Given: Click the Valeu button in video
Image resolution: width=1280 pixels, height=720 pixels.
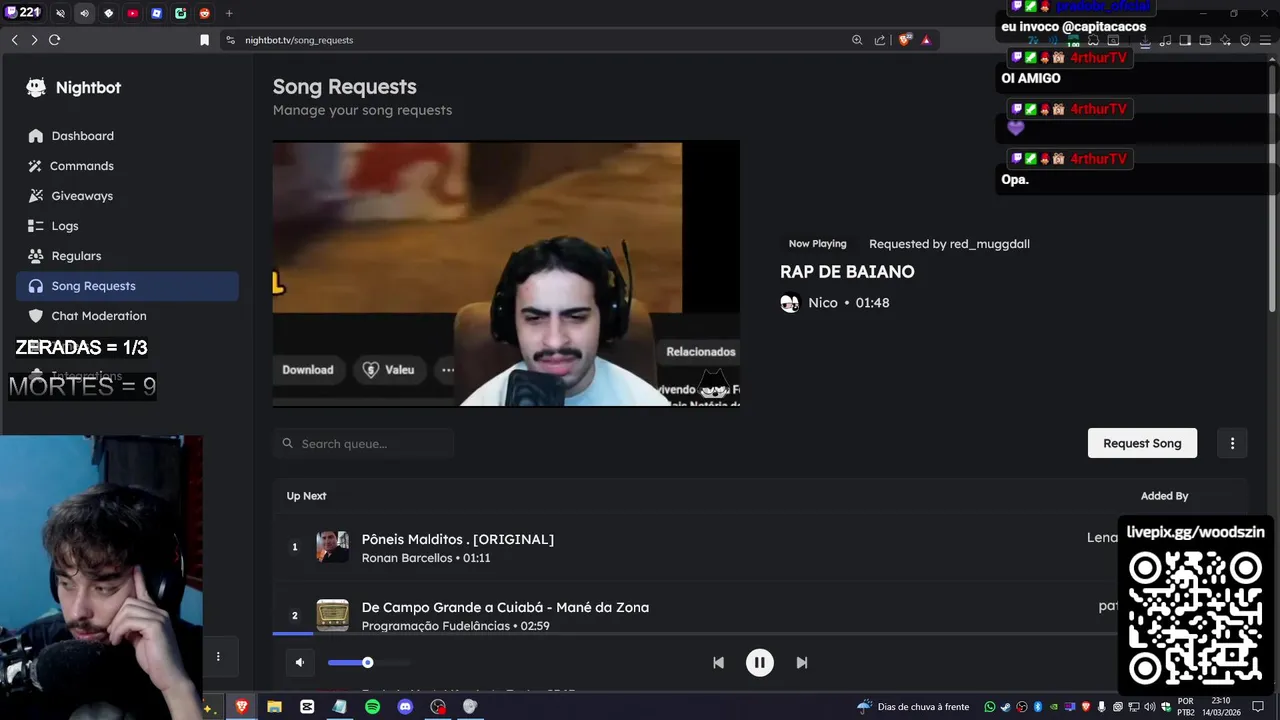Looking at the screenshot, I should pos(388,370).
